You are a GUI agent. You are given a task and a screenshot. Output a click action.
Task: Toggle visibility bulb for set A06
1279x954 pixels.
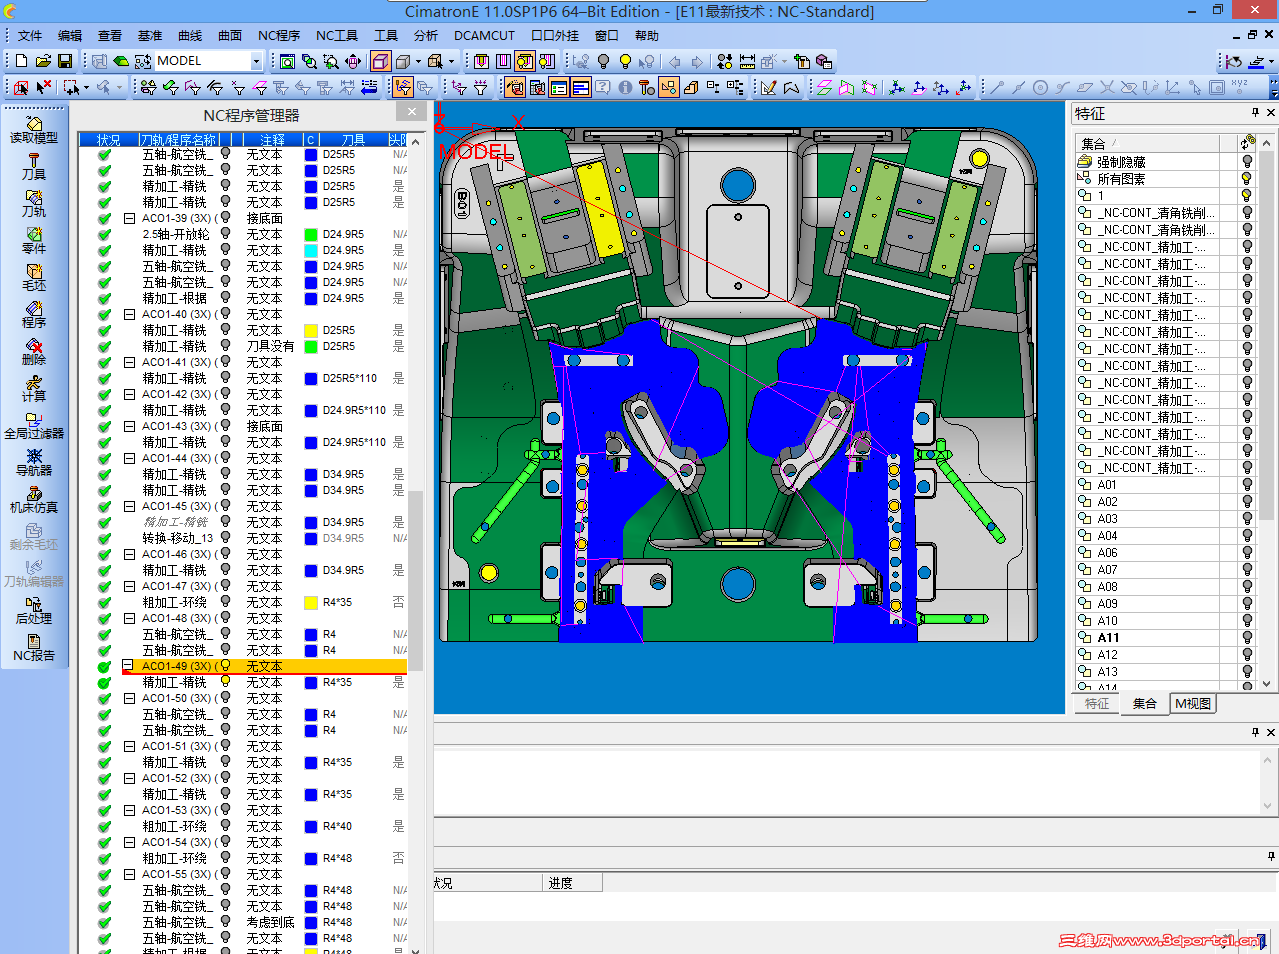1247,553
